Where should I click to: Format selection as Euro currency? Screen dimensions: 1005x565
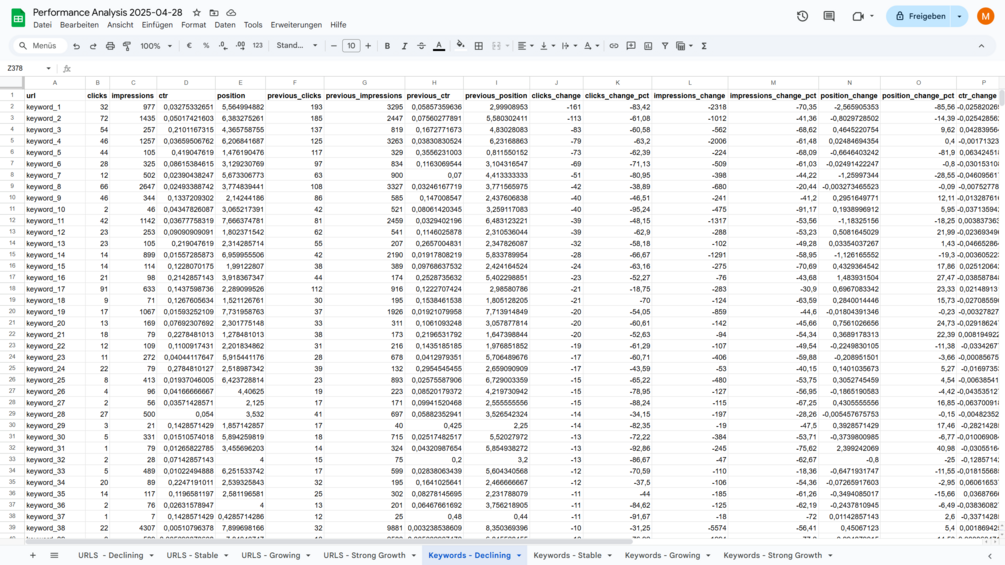(189, 46)
